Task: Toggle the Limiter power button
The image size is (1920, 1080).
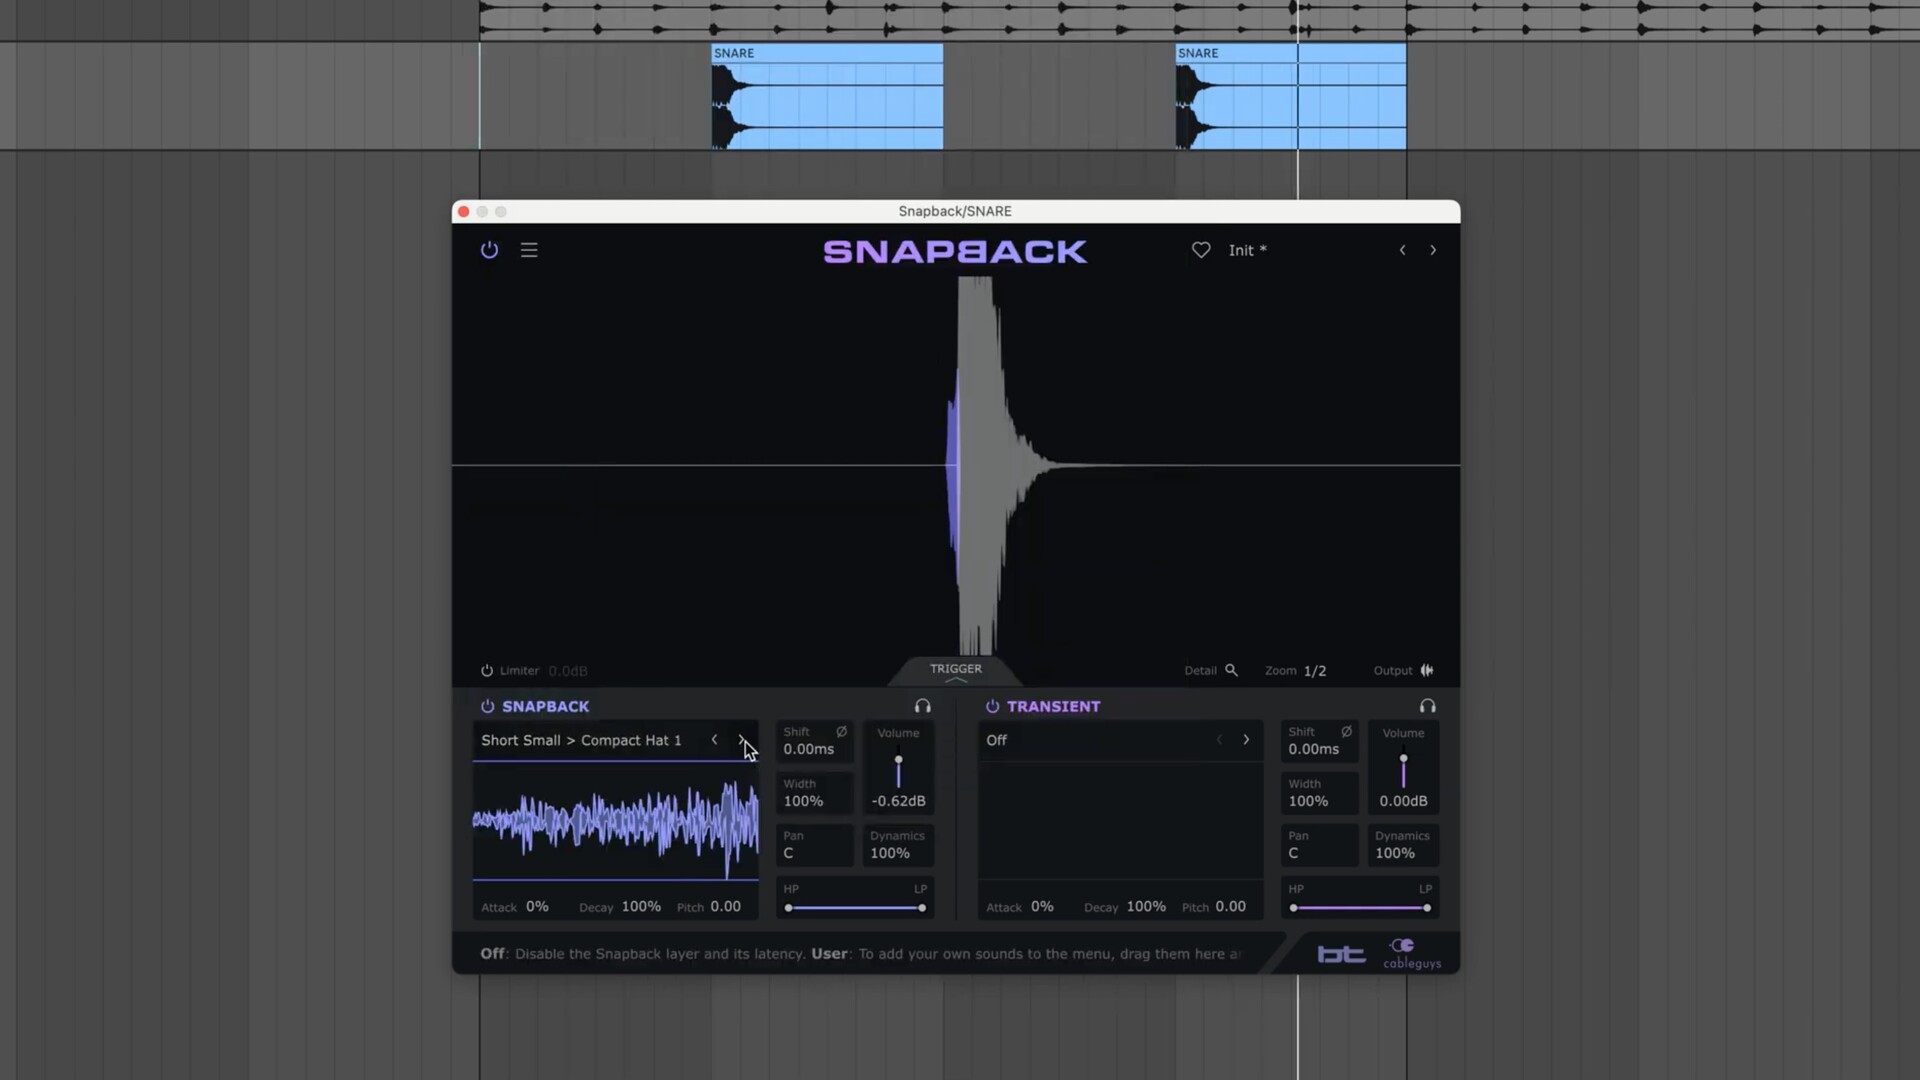Action: (x=487, y=671)
